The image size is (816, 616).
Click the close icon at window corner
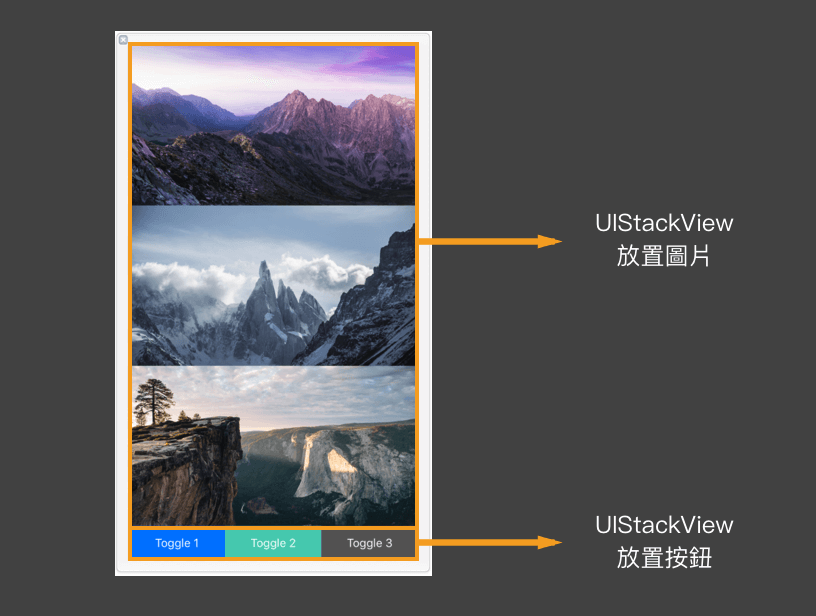pyautogui.click(x=123, y=40)
